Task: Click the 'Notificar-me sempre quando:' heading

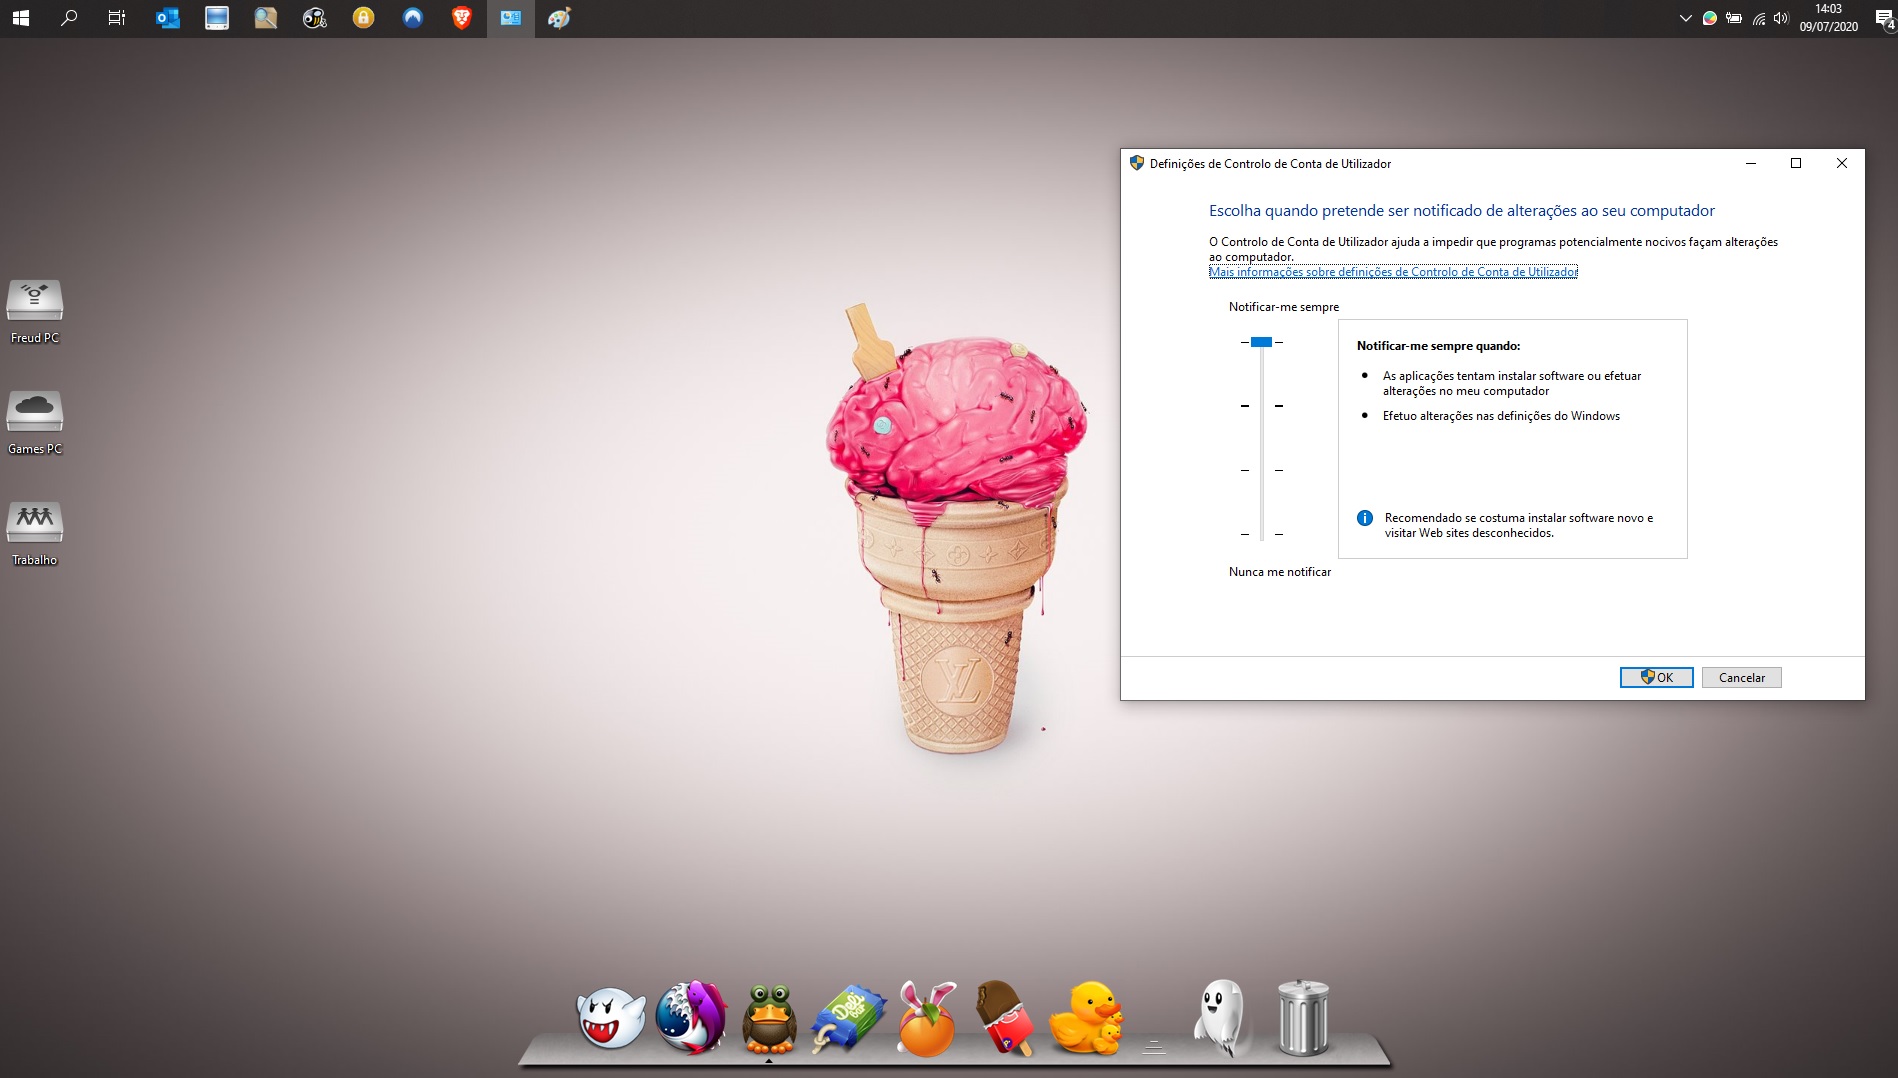Action: coord(1438,346)
